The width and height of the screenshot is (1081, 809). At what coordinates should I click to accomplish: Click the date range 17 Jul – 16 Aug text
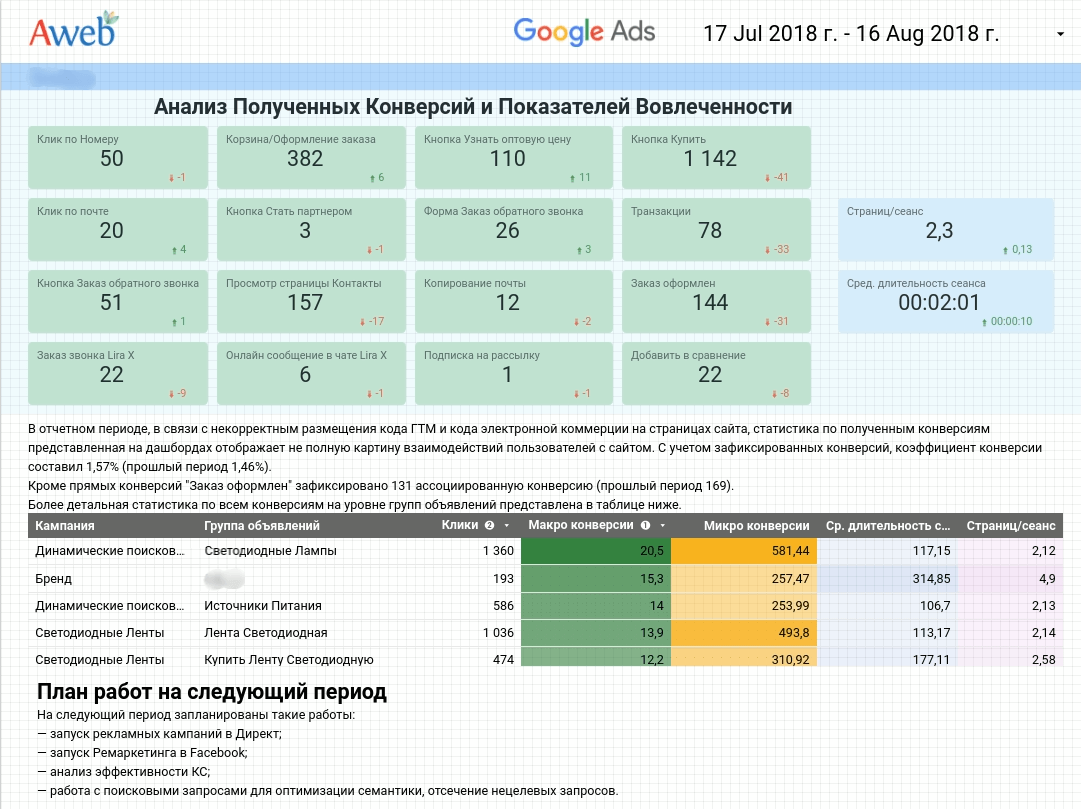coord(851,33)
